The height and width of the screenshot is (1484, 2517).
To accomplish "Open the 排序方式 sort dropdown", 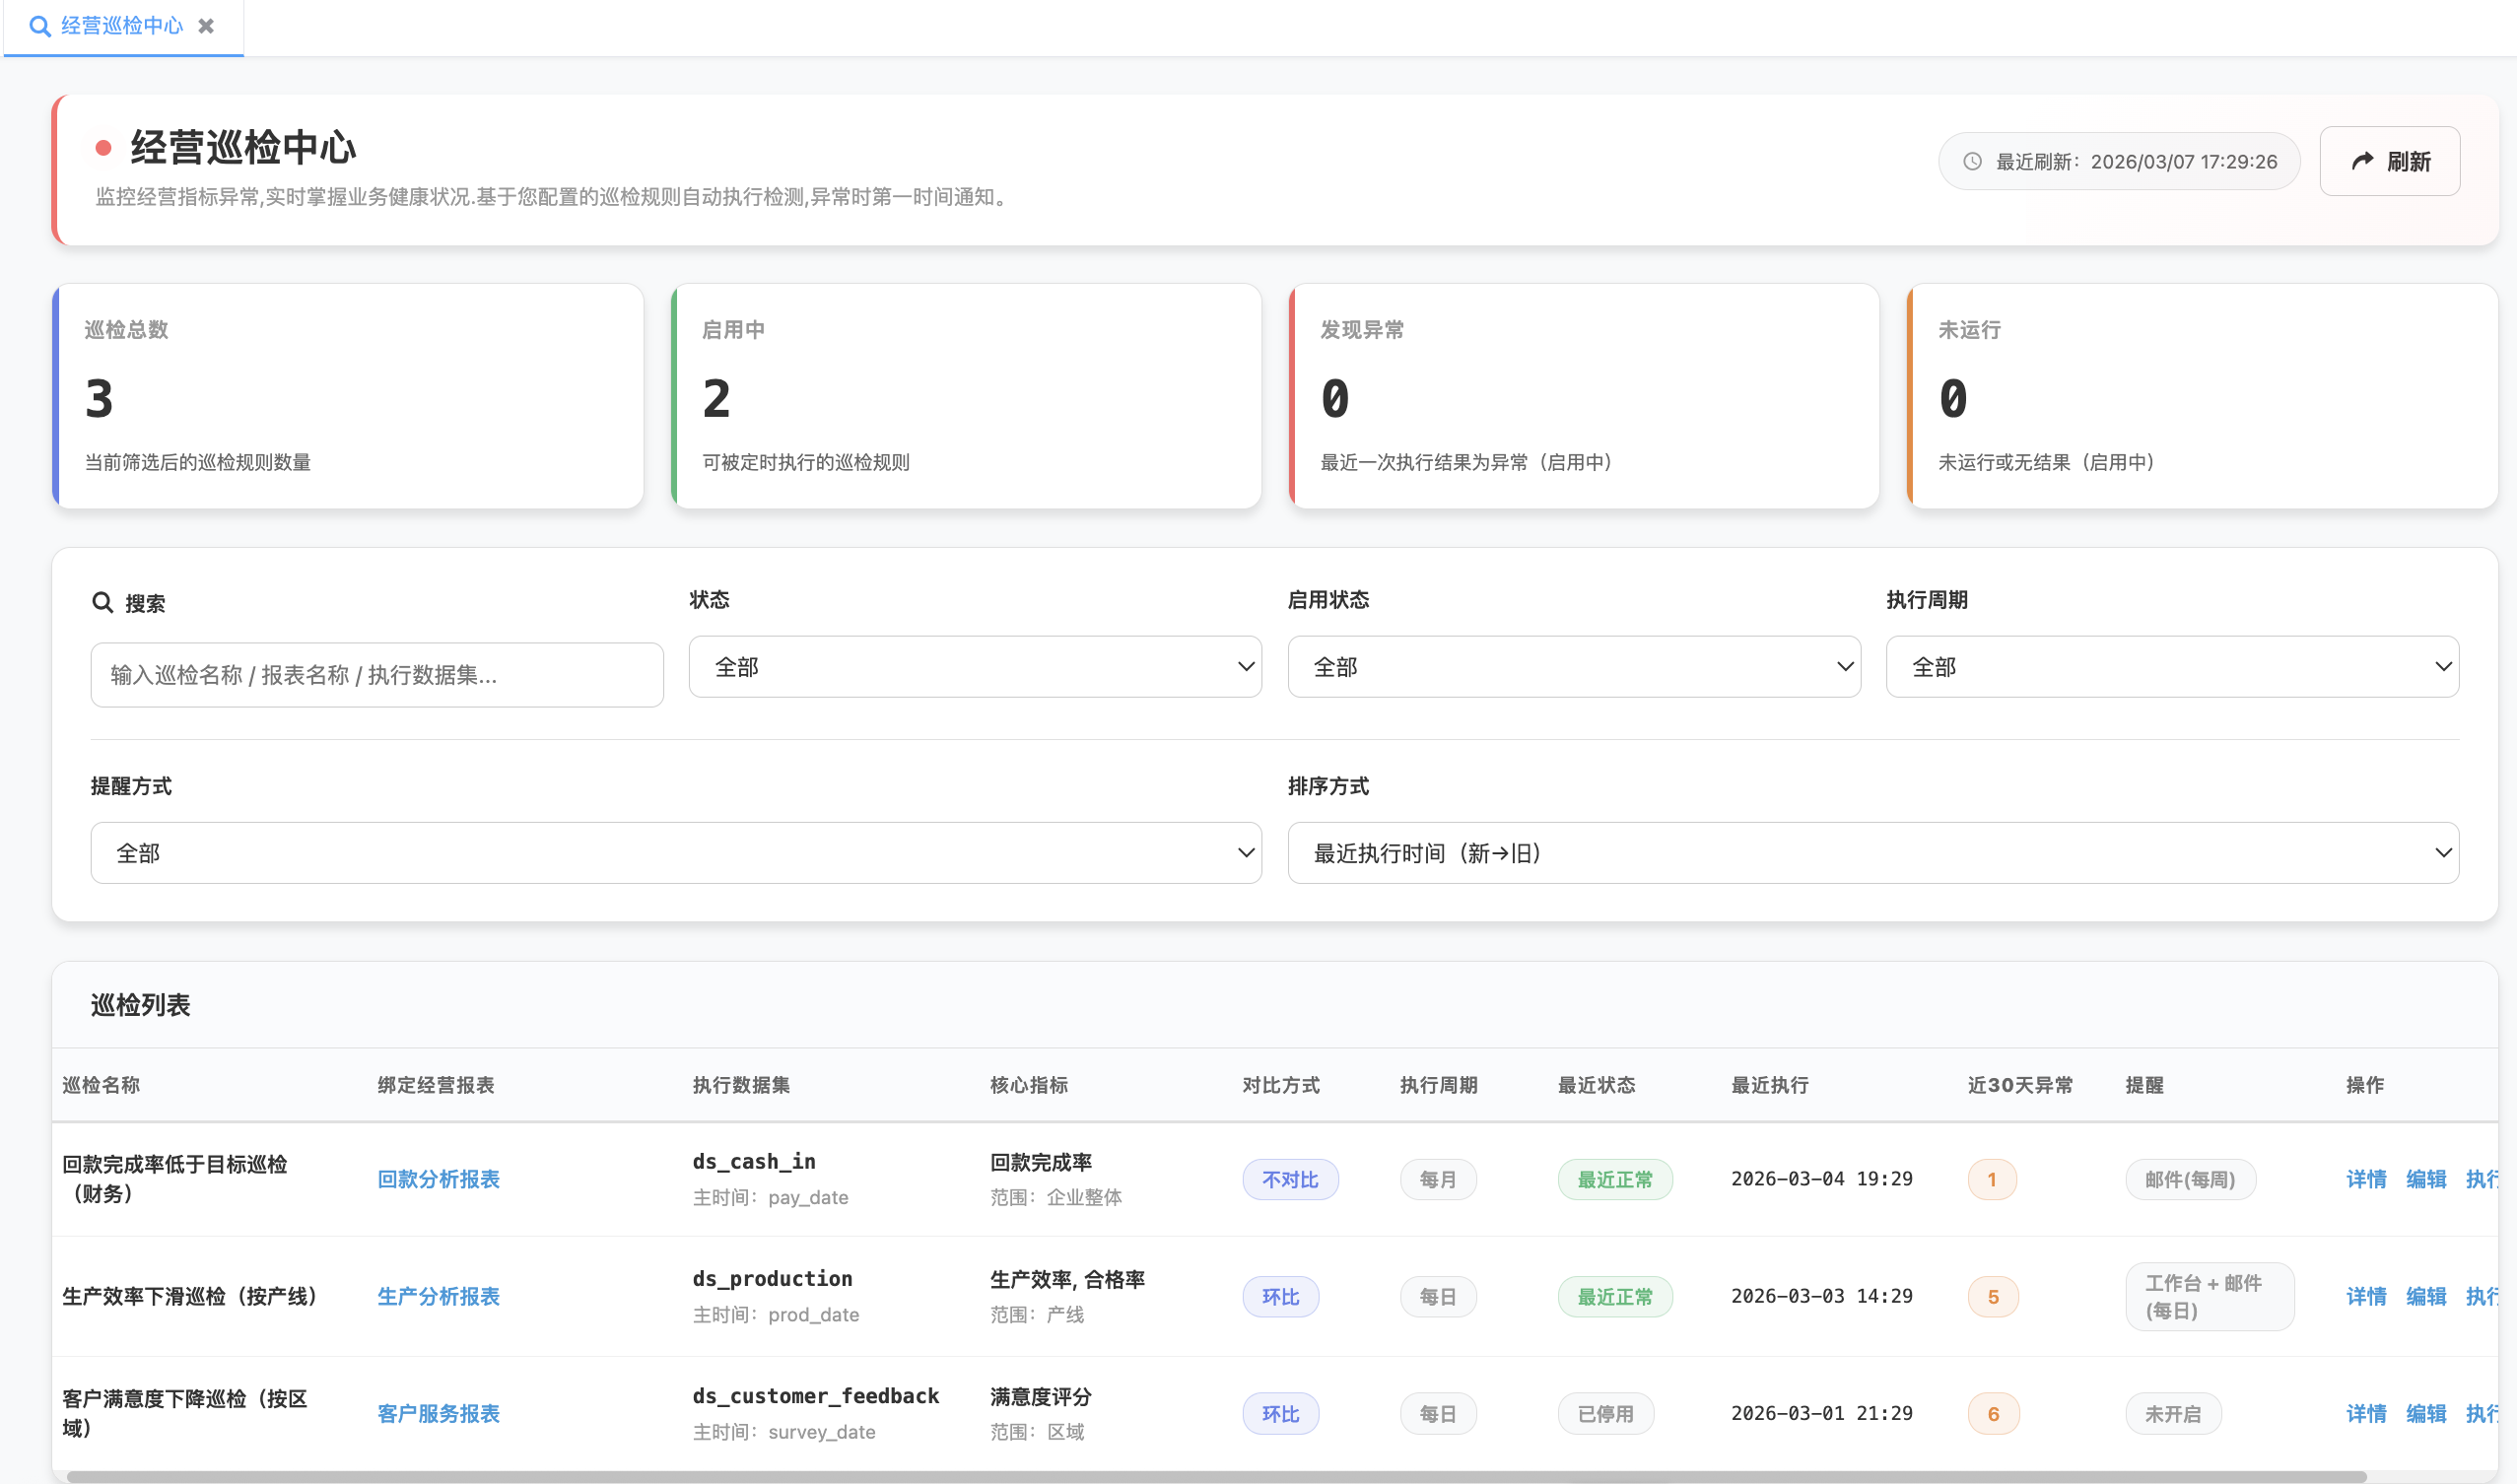I will click(1872, 853).
